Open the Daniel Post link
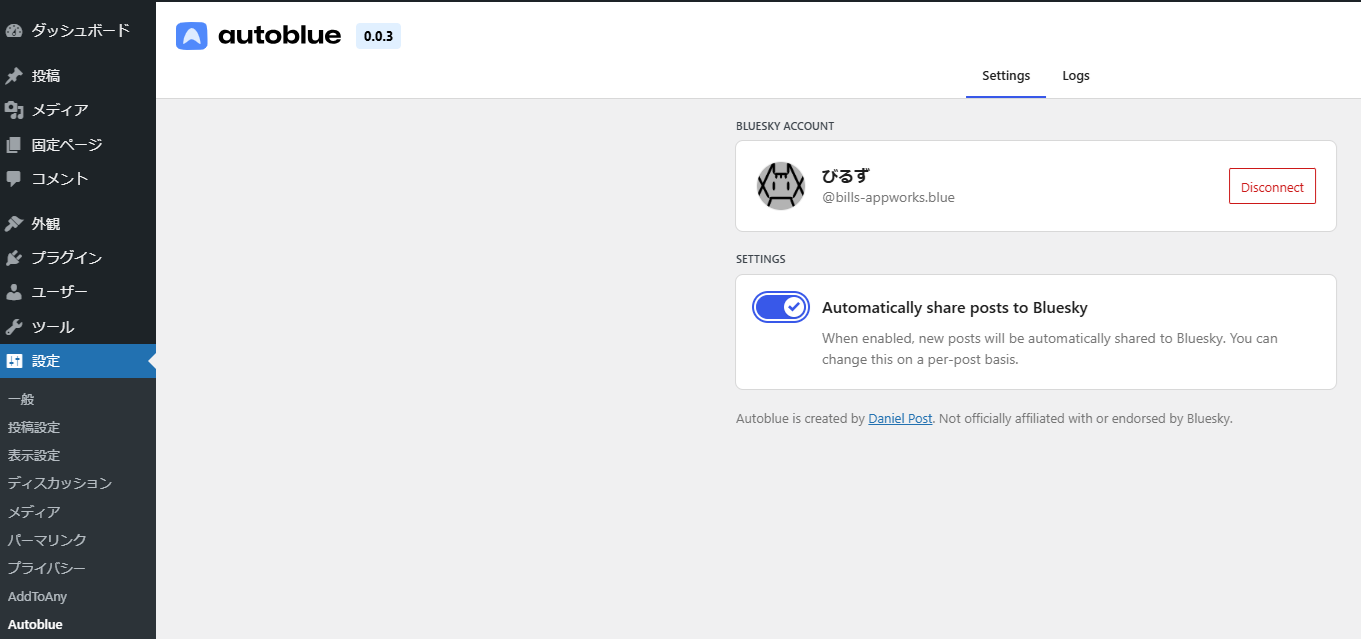 (x=900, y=419)
